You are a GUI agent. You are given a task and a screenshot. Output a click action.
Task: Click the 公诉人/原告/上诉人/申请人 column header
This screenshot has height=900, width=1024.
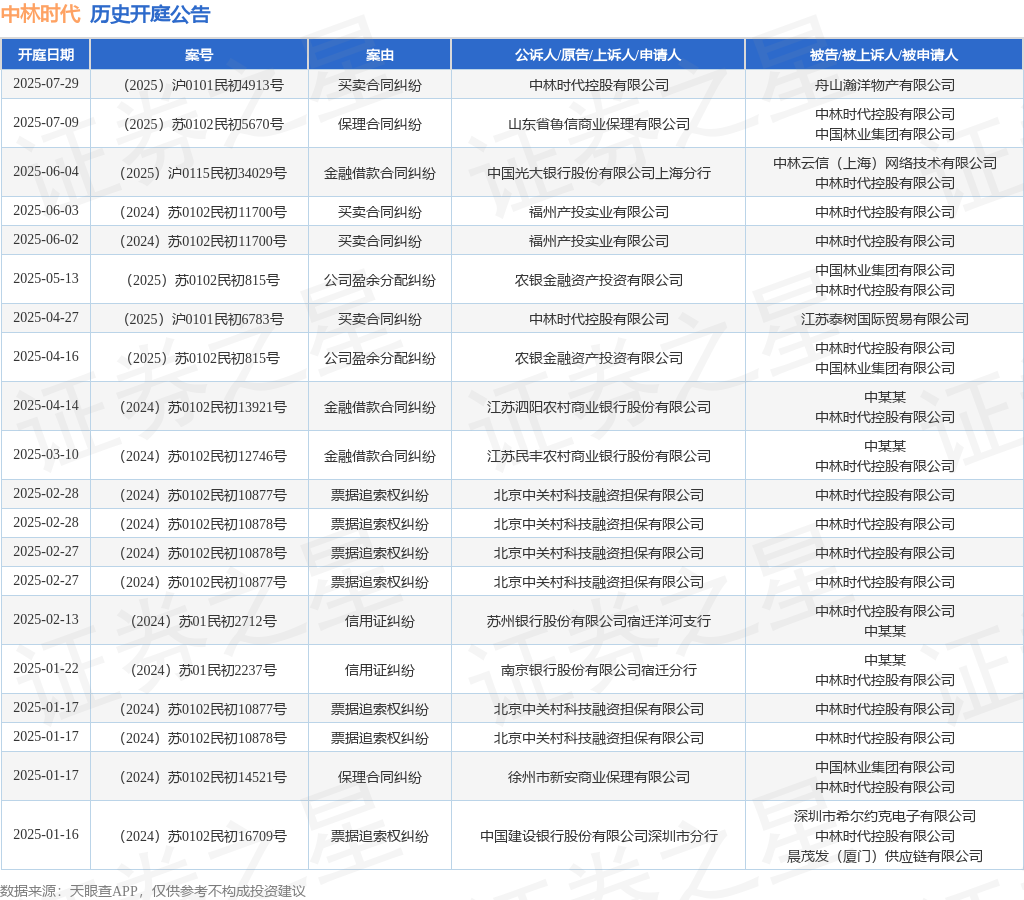point(598,55)
